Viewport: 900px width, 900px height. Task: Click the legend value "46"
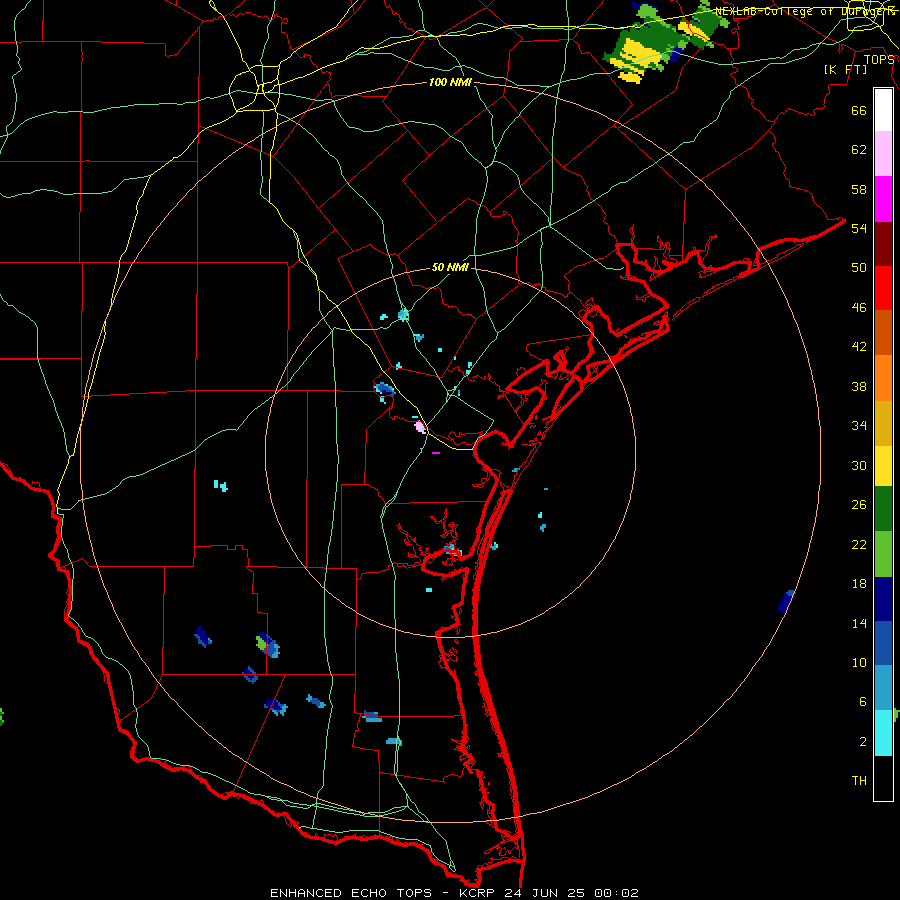click(x=859, y=308)
